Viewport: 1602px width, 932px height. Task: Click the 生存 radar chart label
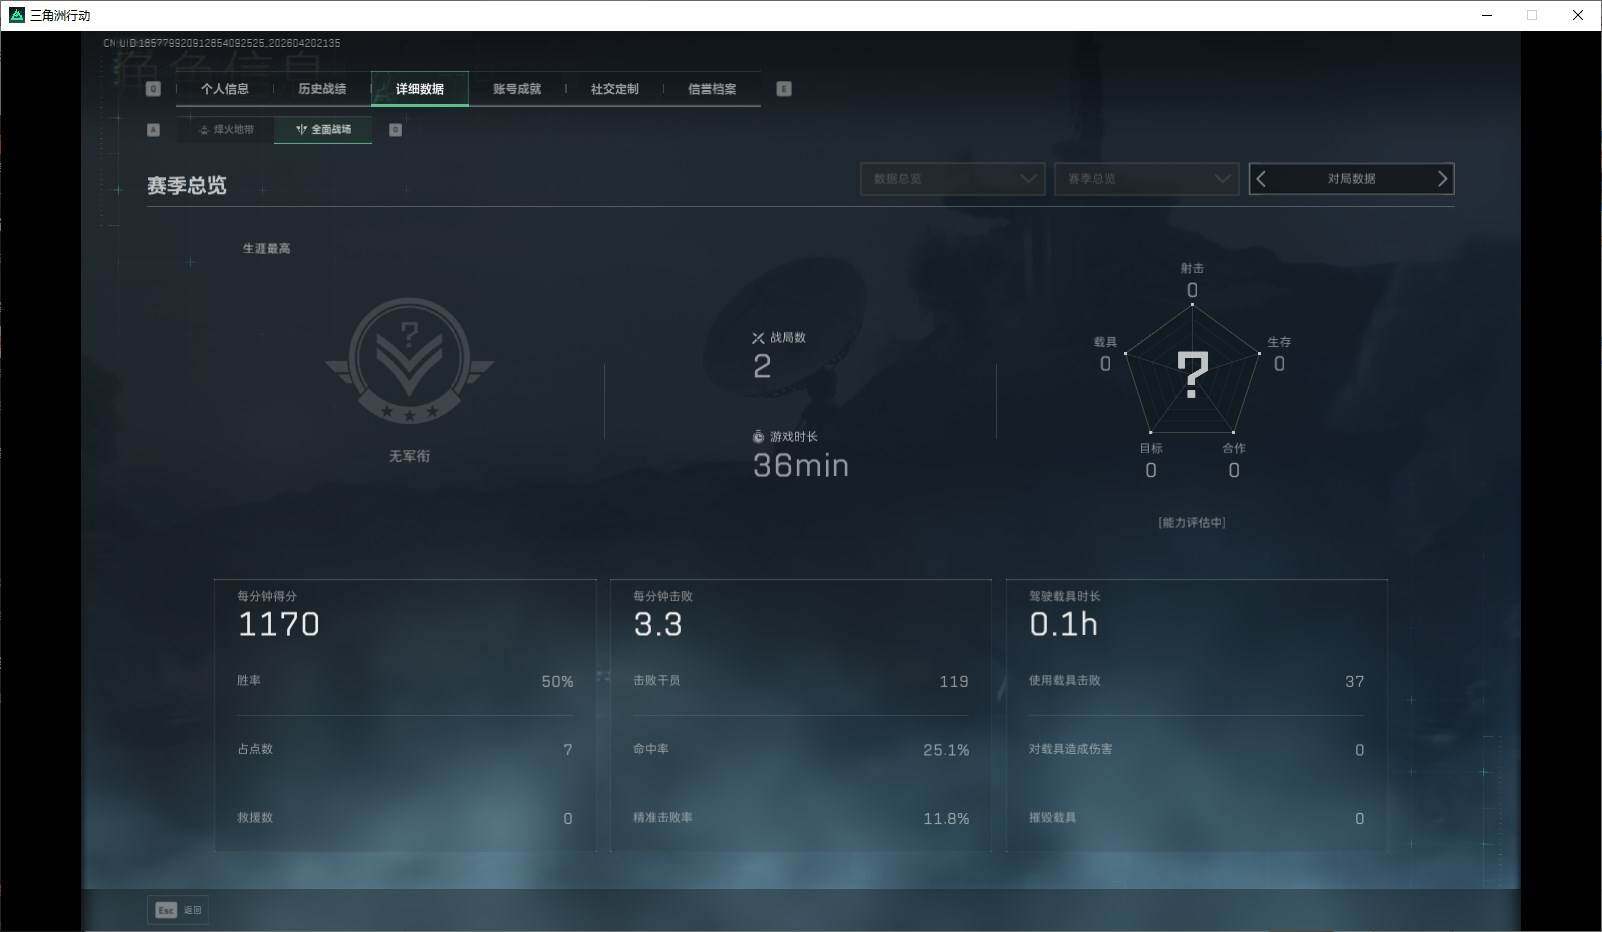pyautogui.click(x=1279, y=342)
